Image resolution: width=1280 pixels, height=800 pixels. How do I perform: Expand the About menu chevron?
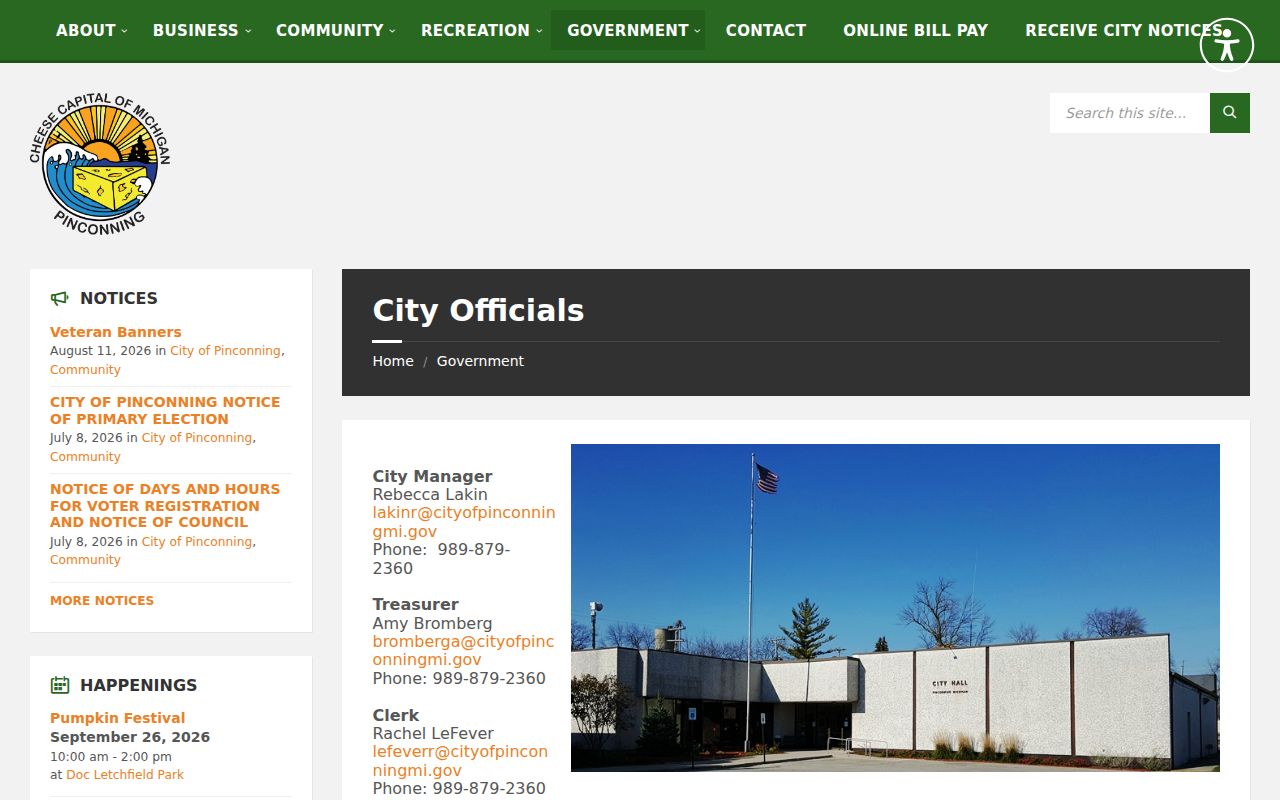click(125, 31)
